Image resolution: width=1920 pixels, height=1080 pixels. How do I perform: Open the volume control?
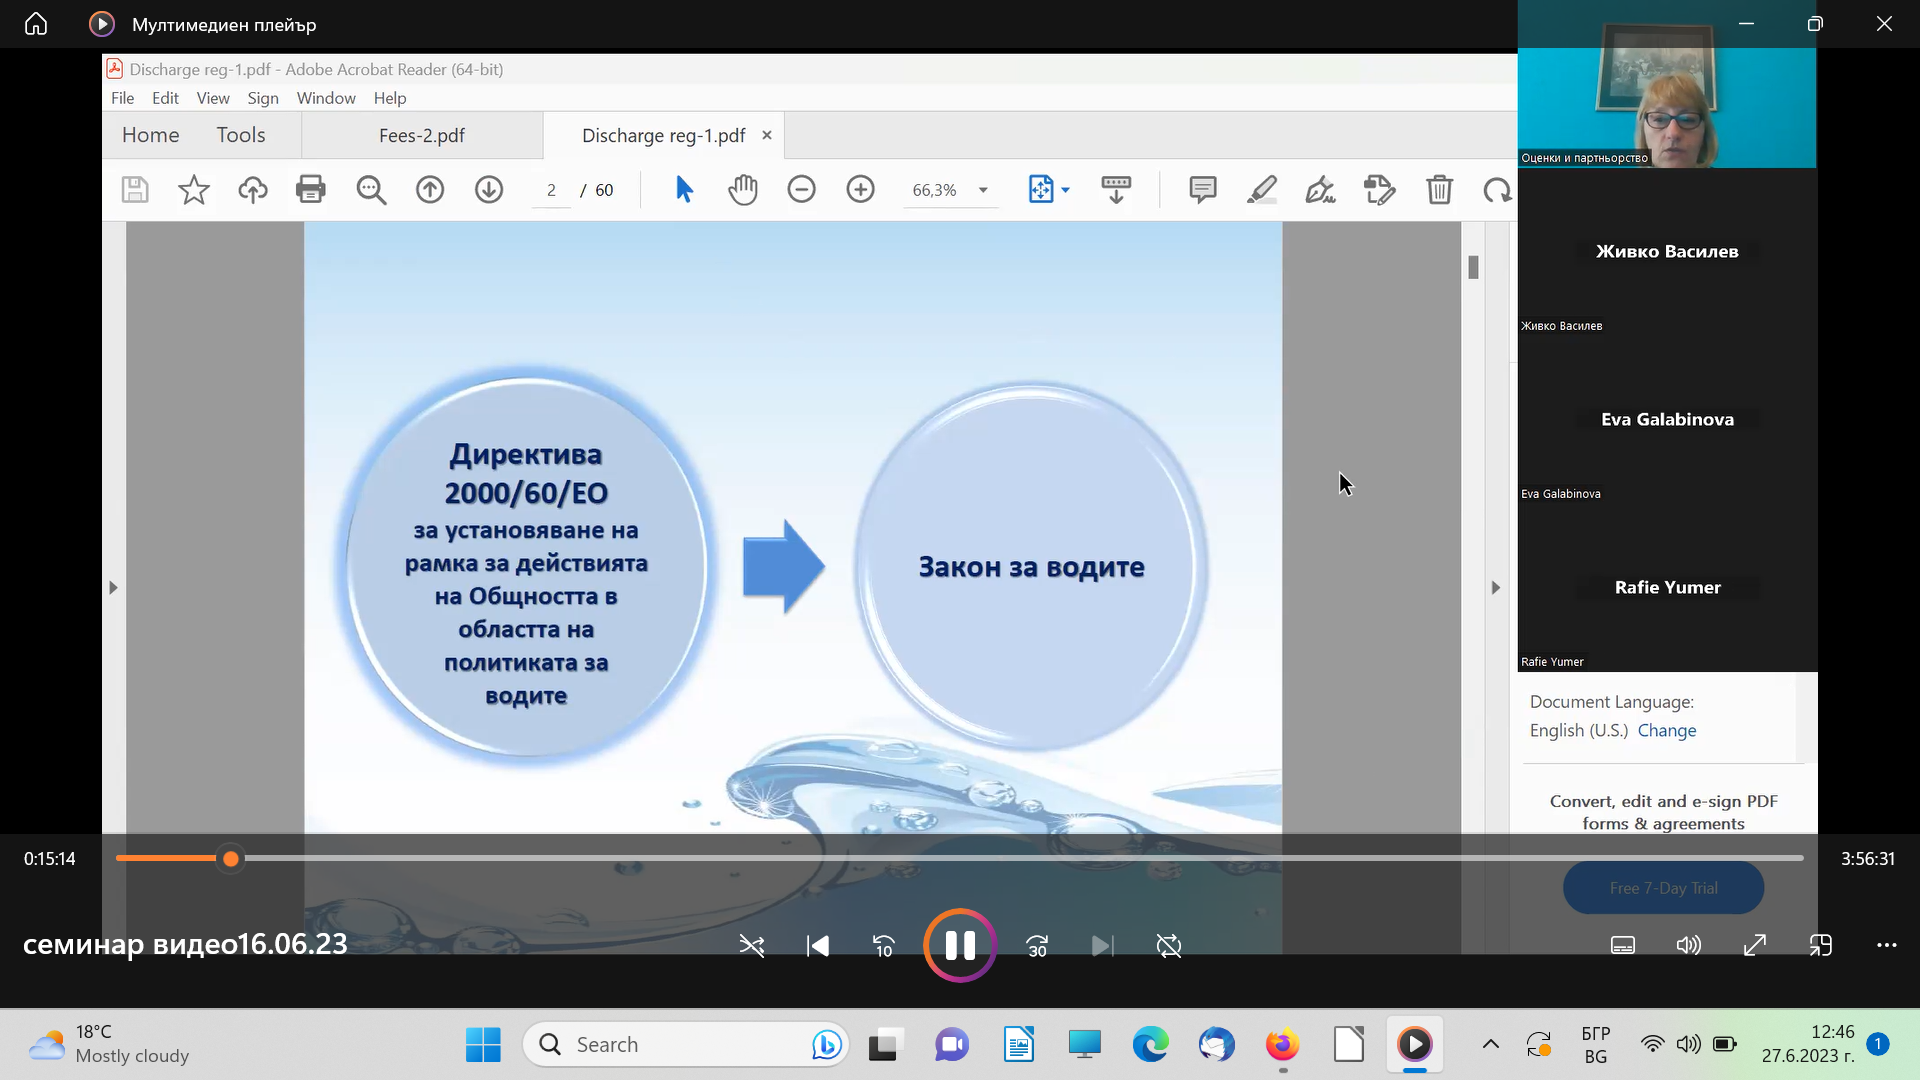coord(1688,946)
